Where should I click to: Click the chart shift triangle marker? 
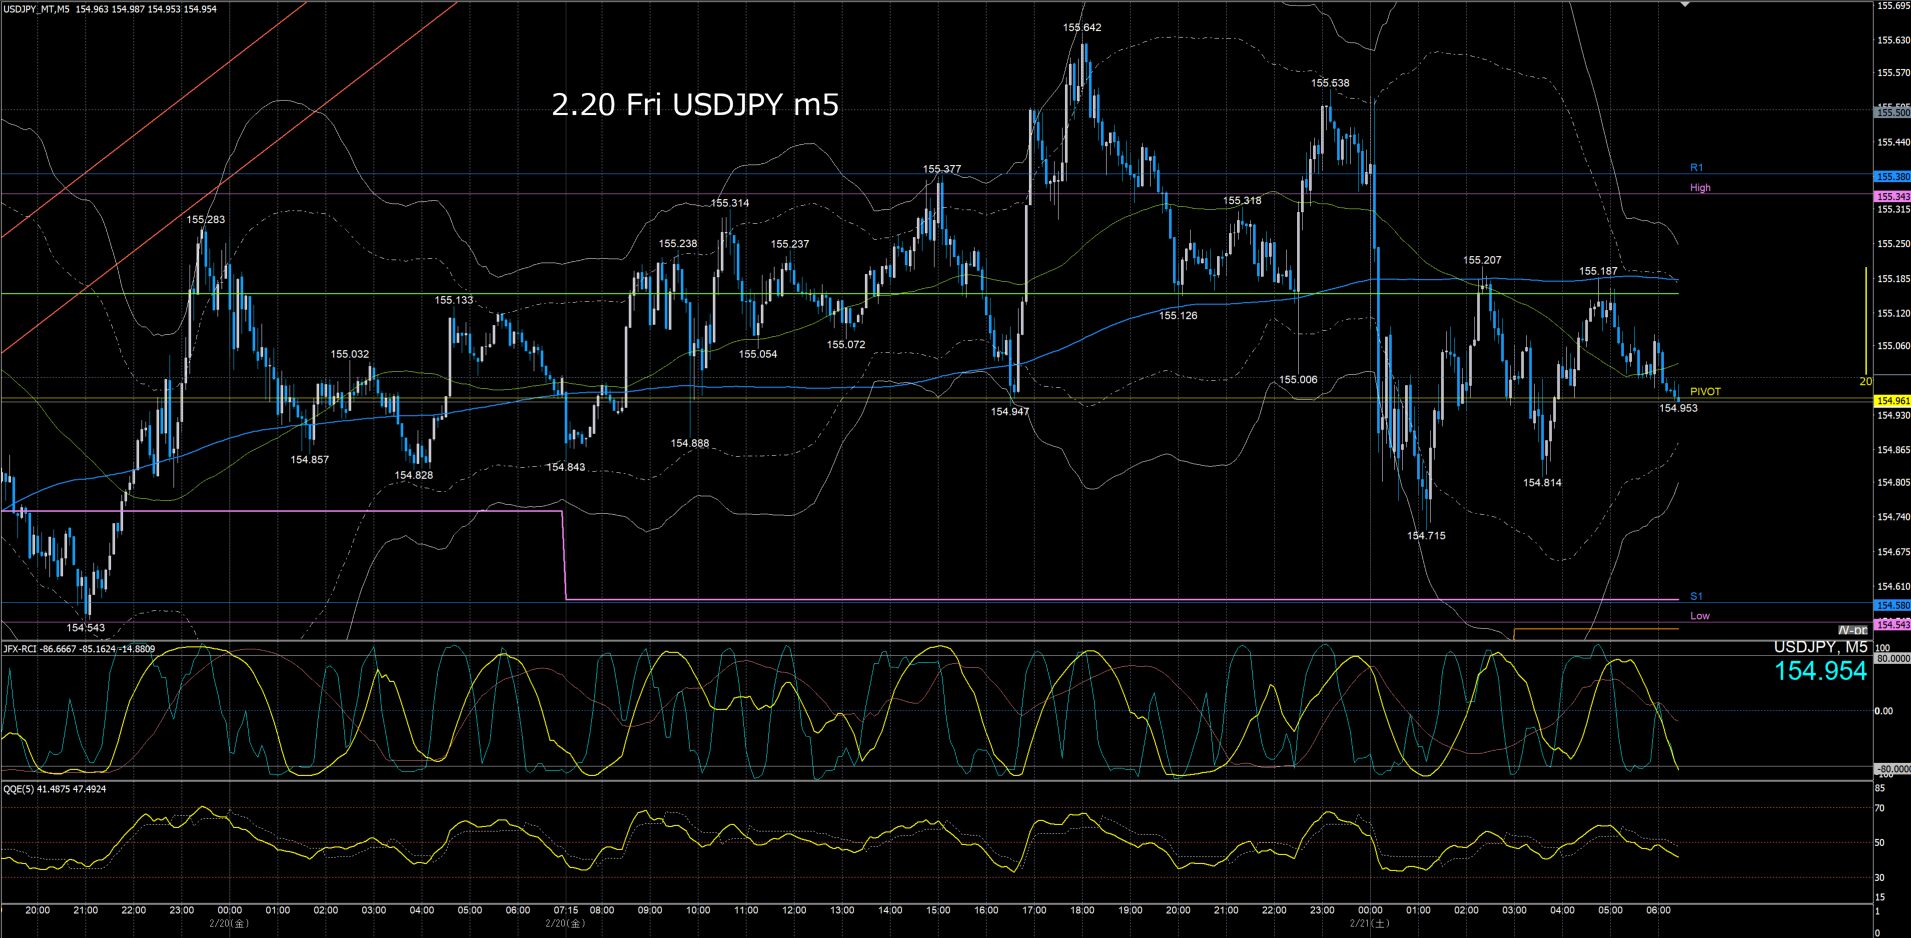pyautogui.click(x=1686, y=5)
